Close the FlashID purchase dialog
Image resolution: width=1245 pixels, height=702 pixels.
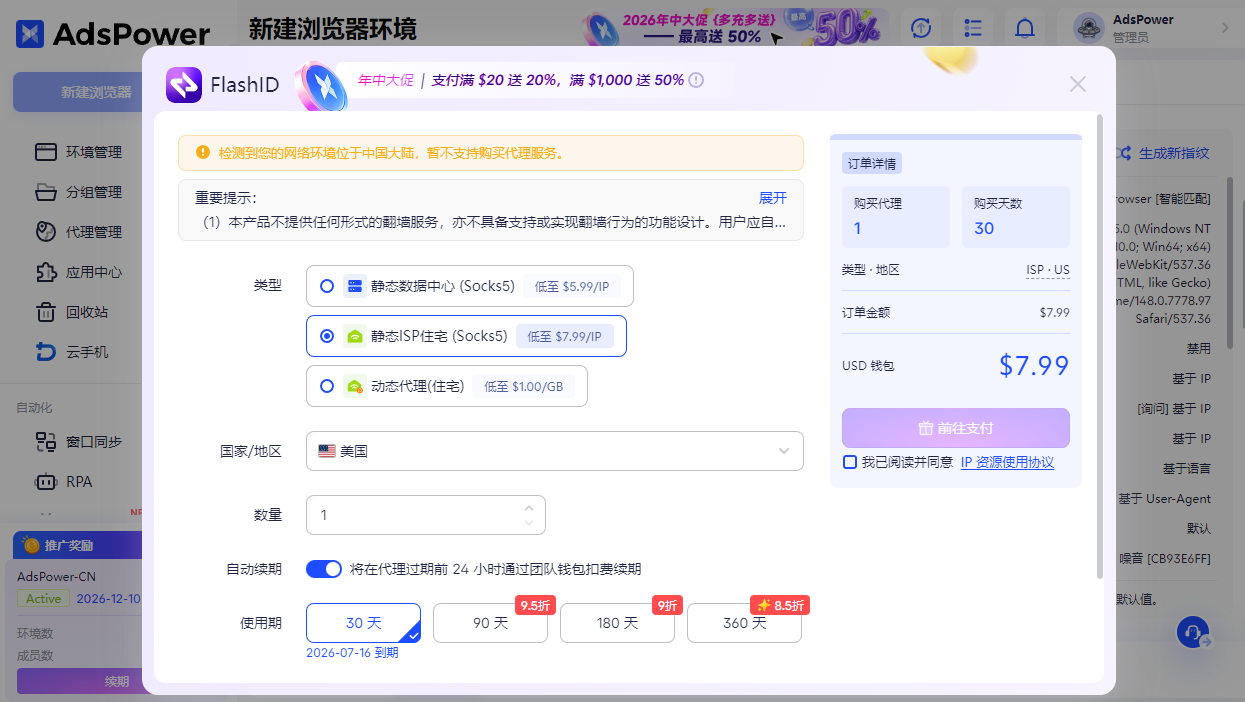(x=1077, y=84)
